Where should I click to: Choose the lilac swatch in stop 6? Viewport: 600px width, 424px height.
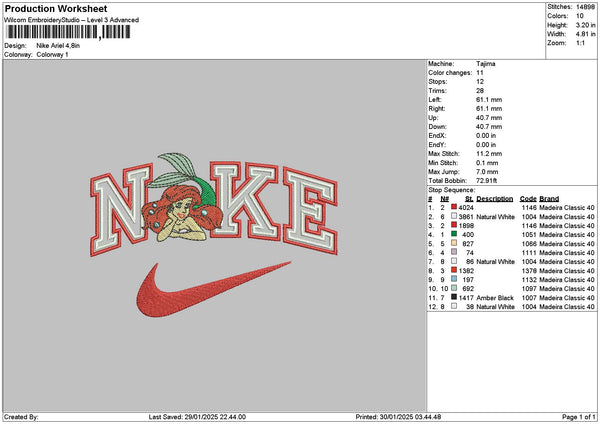(x=454, y=252)
